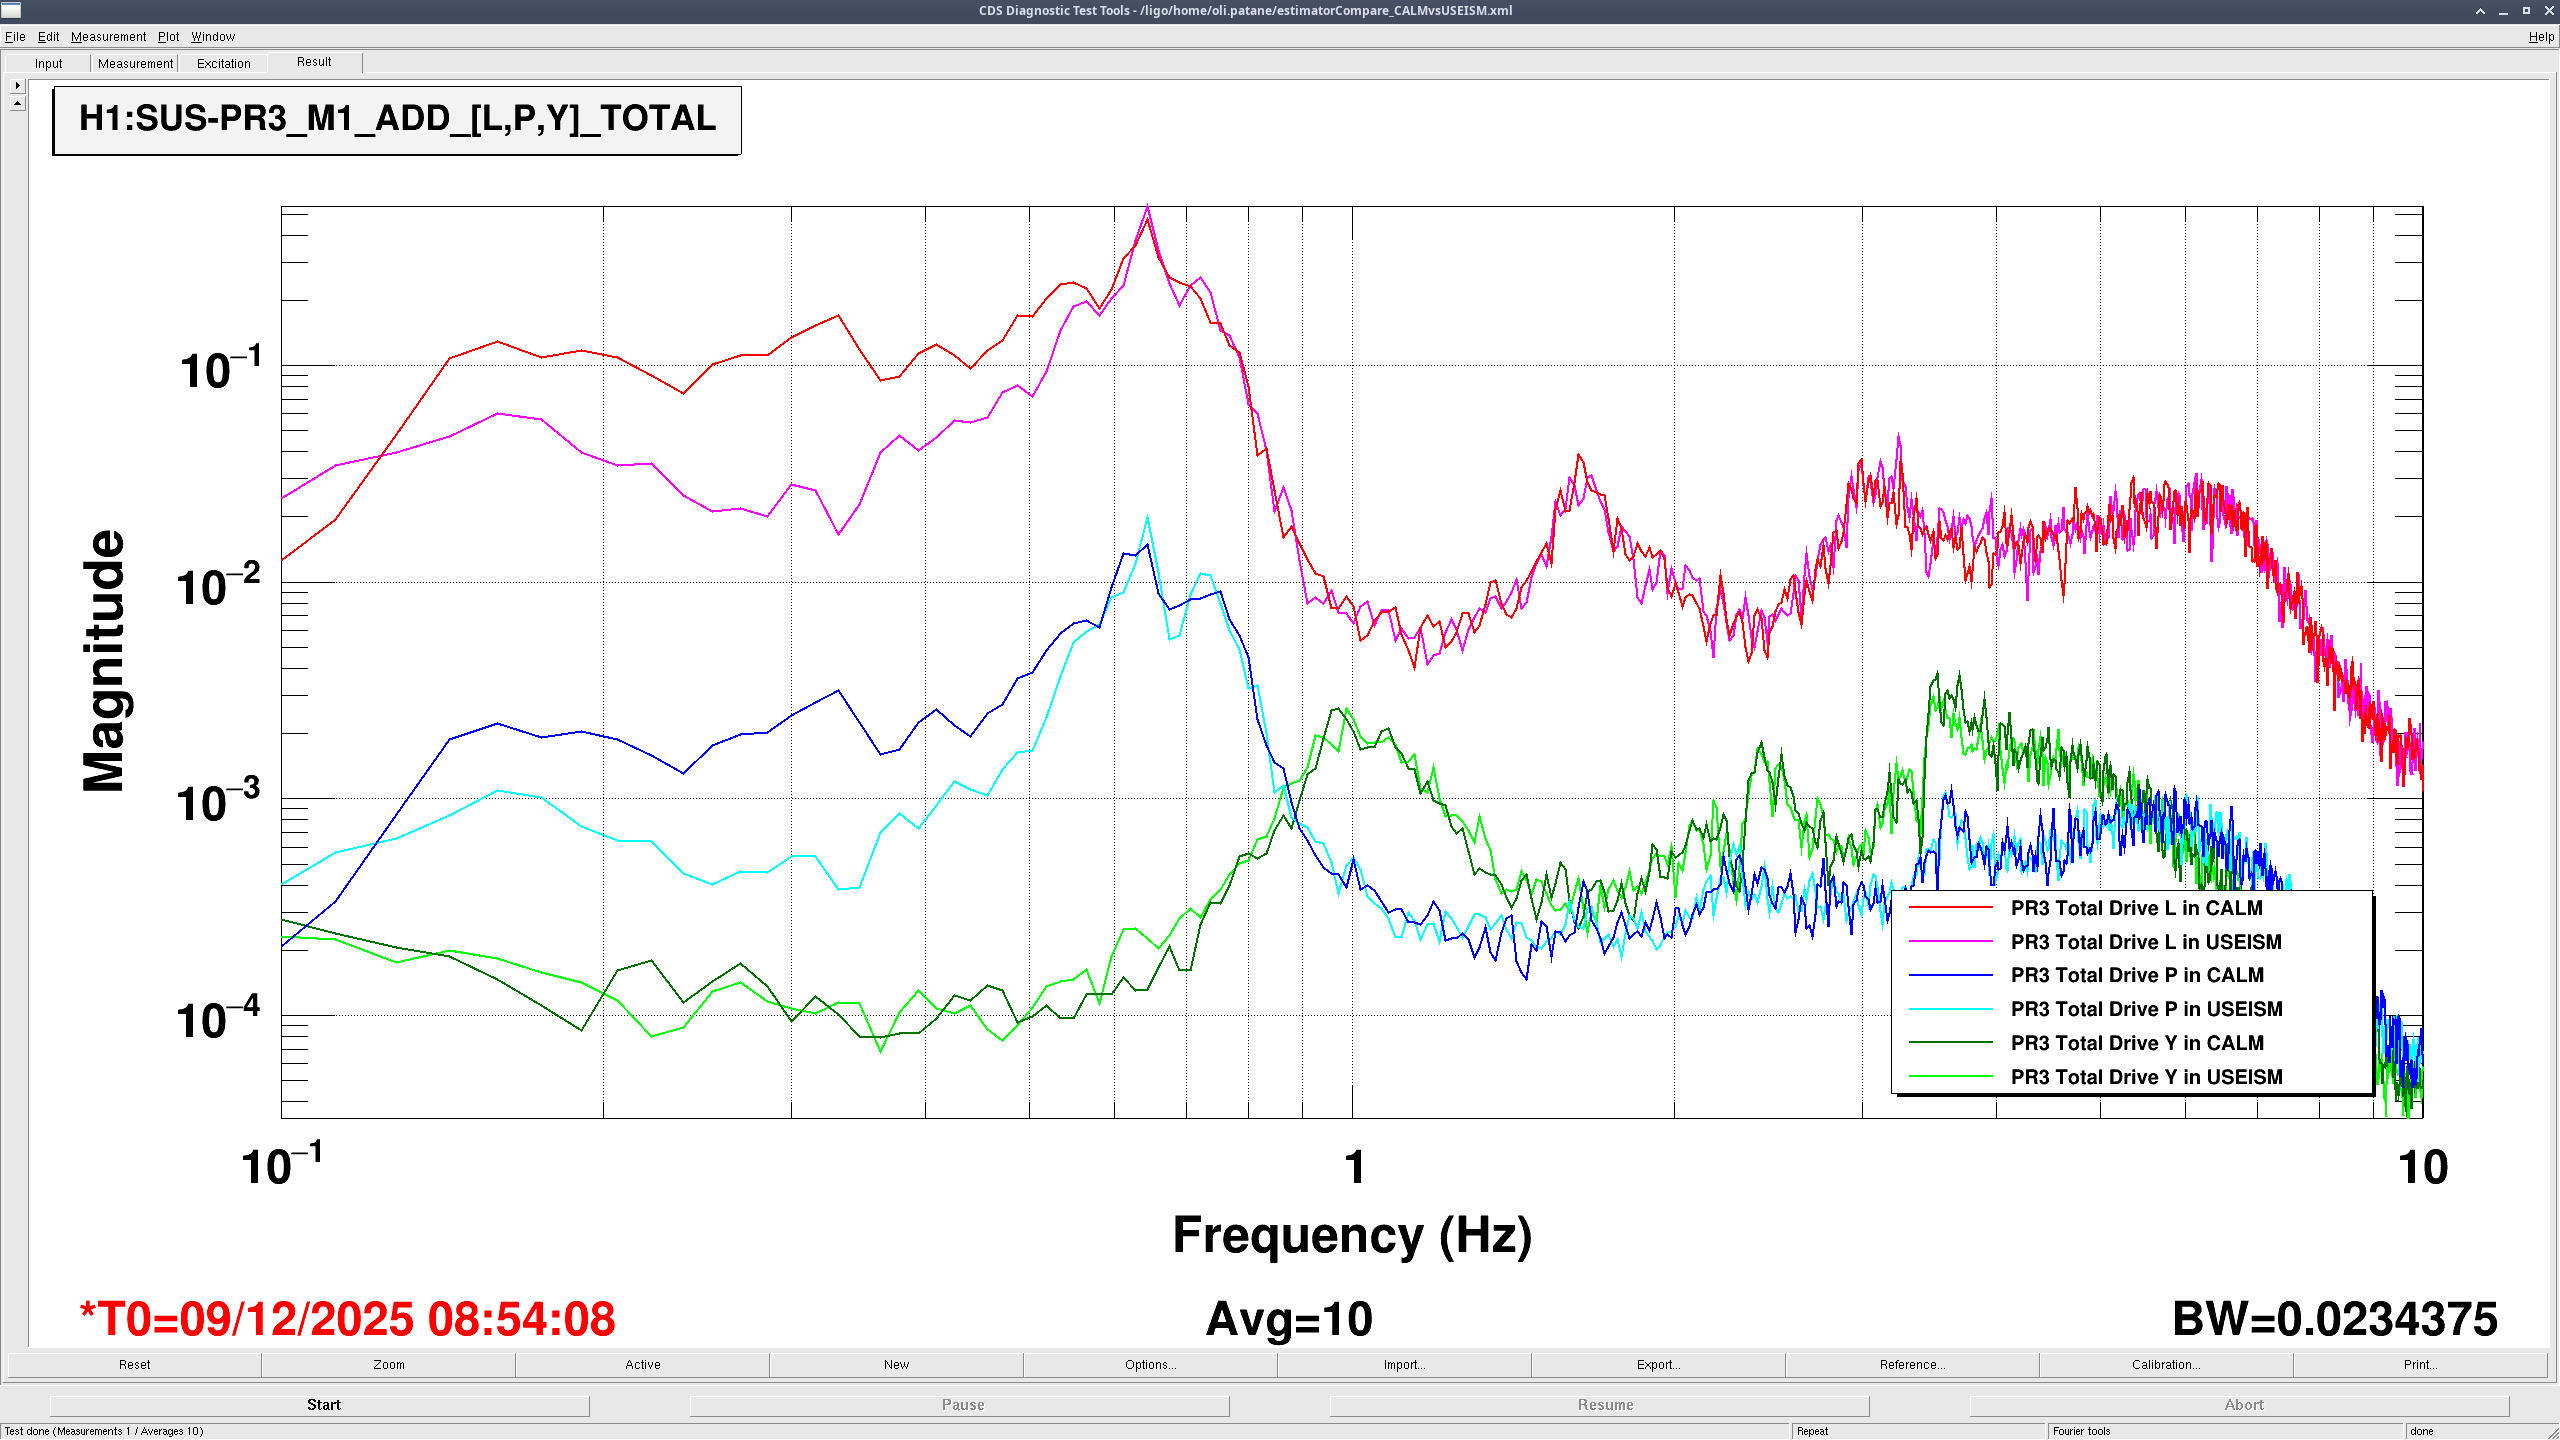Click the Options... button
The width and height of the screenshot is (2560, 1440).
point(1150,1365)
